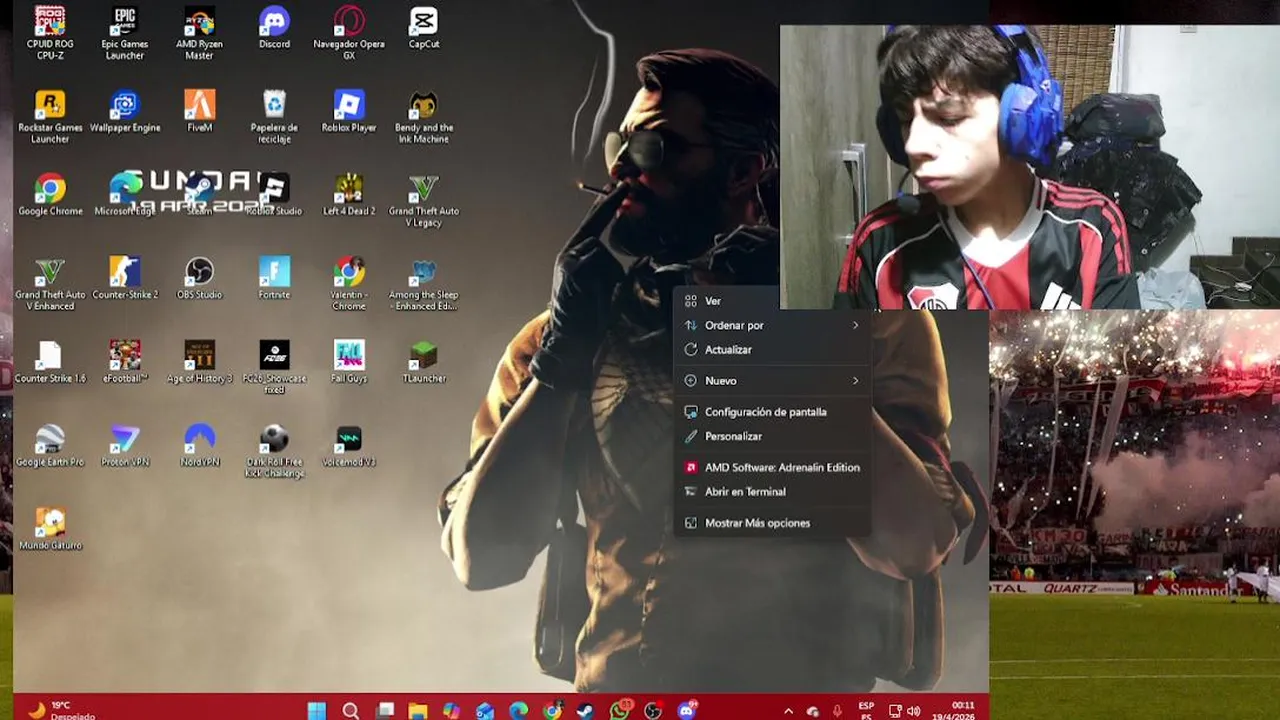
Task: Click Actualizar to refresh the desktop
Action: click(771, 350)
